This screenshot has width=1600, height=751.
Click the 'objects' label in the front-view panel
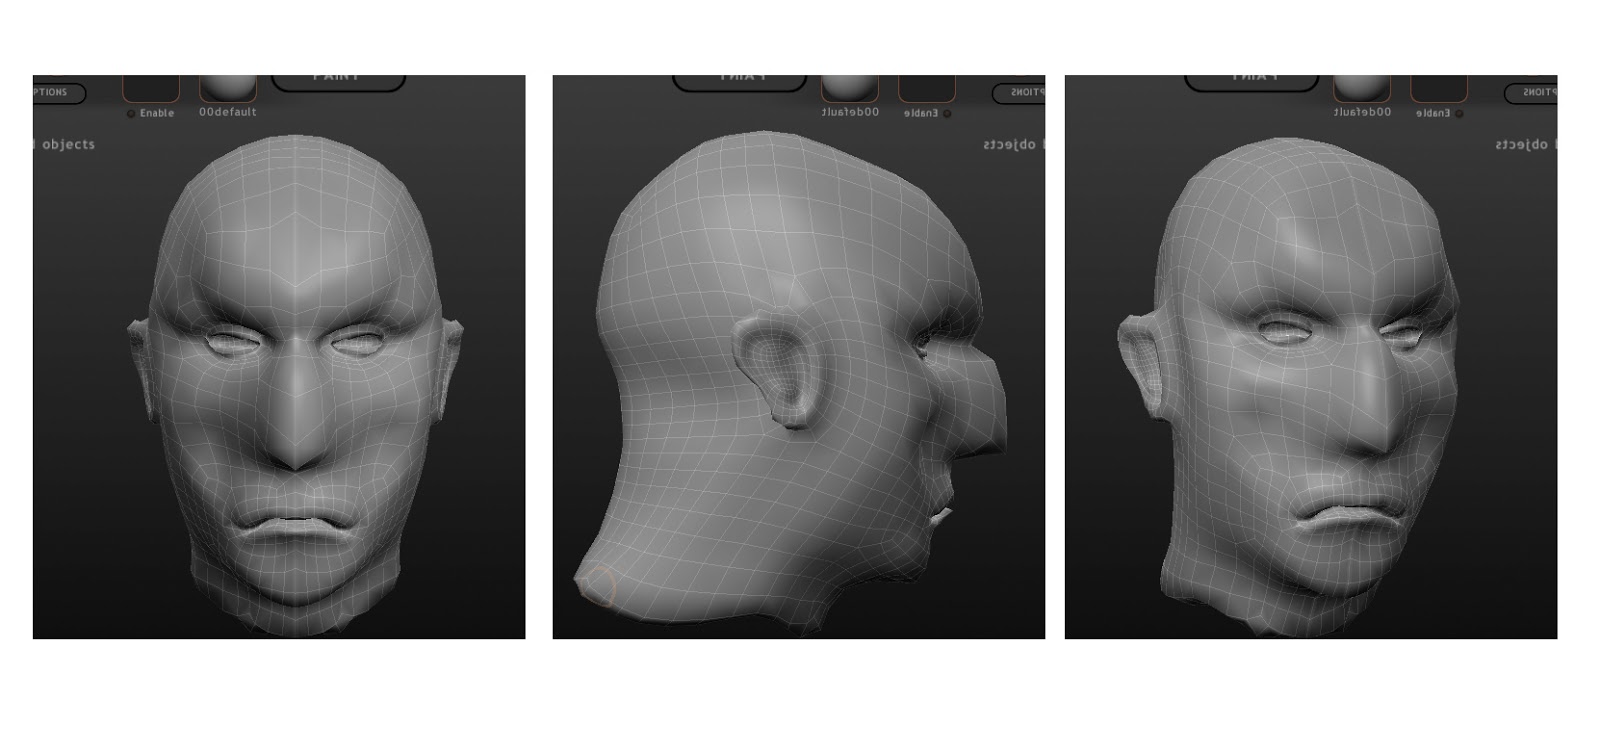point(68,145)
